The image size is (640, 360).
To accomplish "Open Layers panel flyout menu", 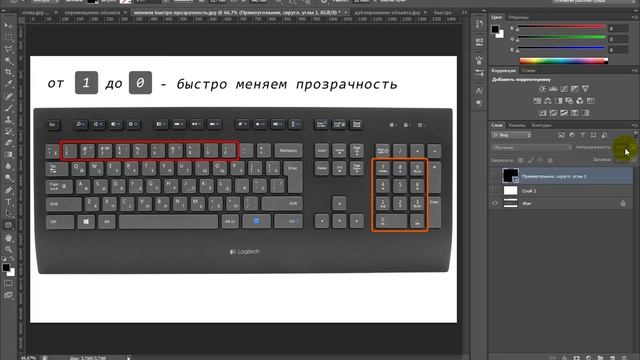I will [635, 125].
